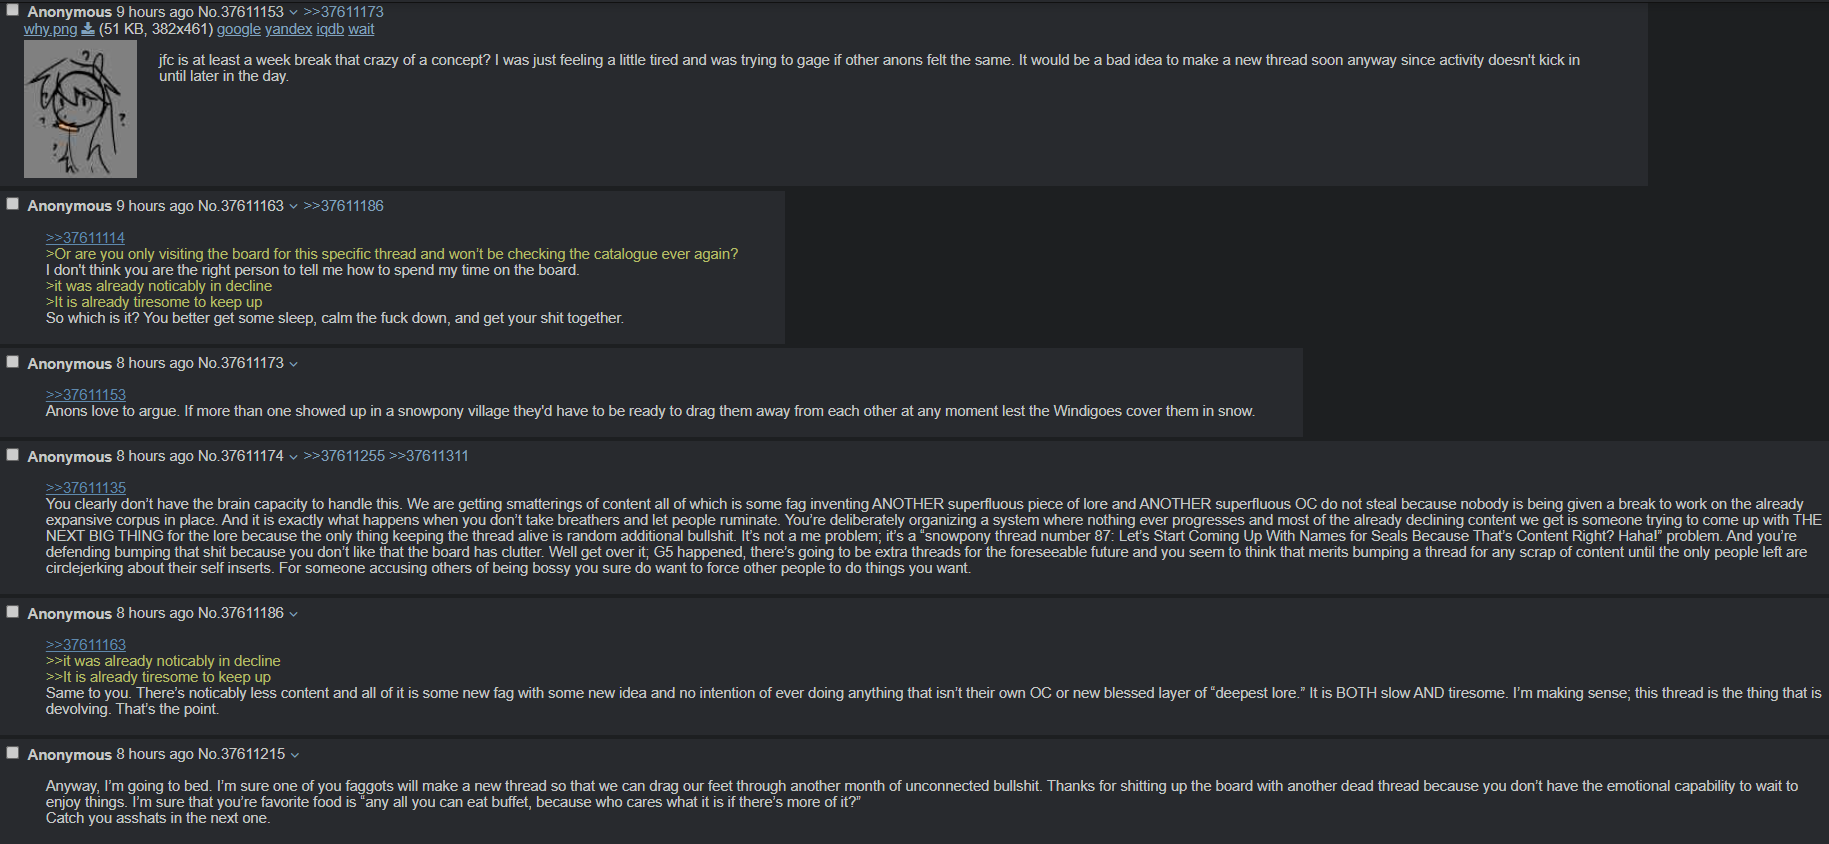Open post menu arrow for No.37611163
This screenshot has width=1829, height=844.
(293, 206)
